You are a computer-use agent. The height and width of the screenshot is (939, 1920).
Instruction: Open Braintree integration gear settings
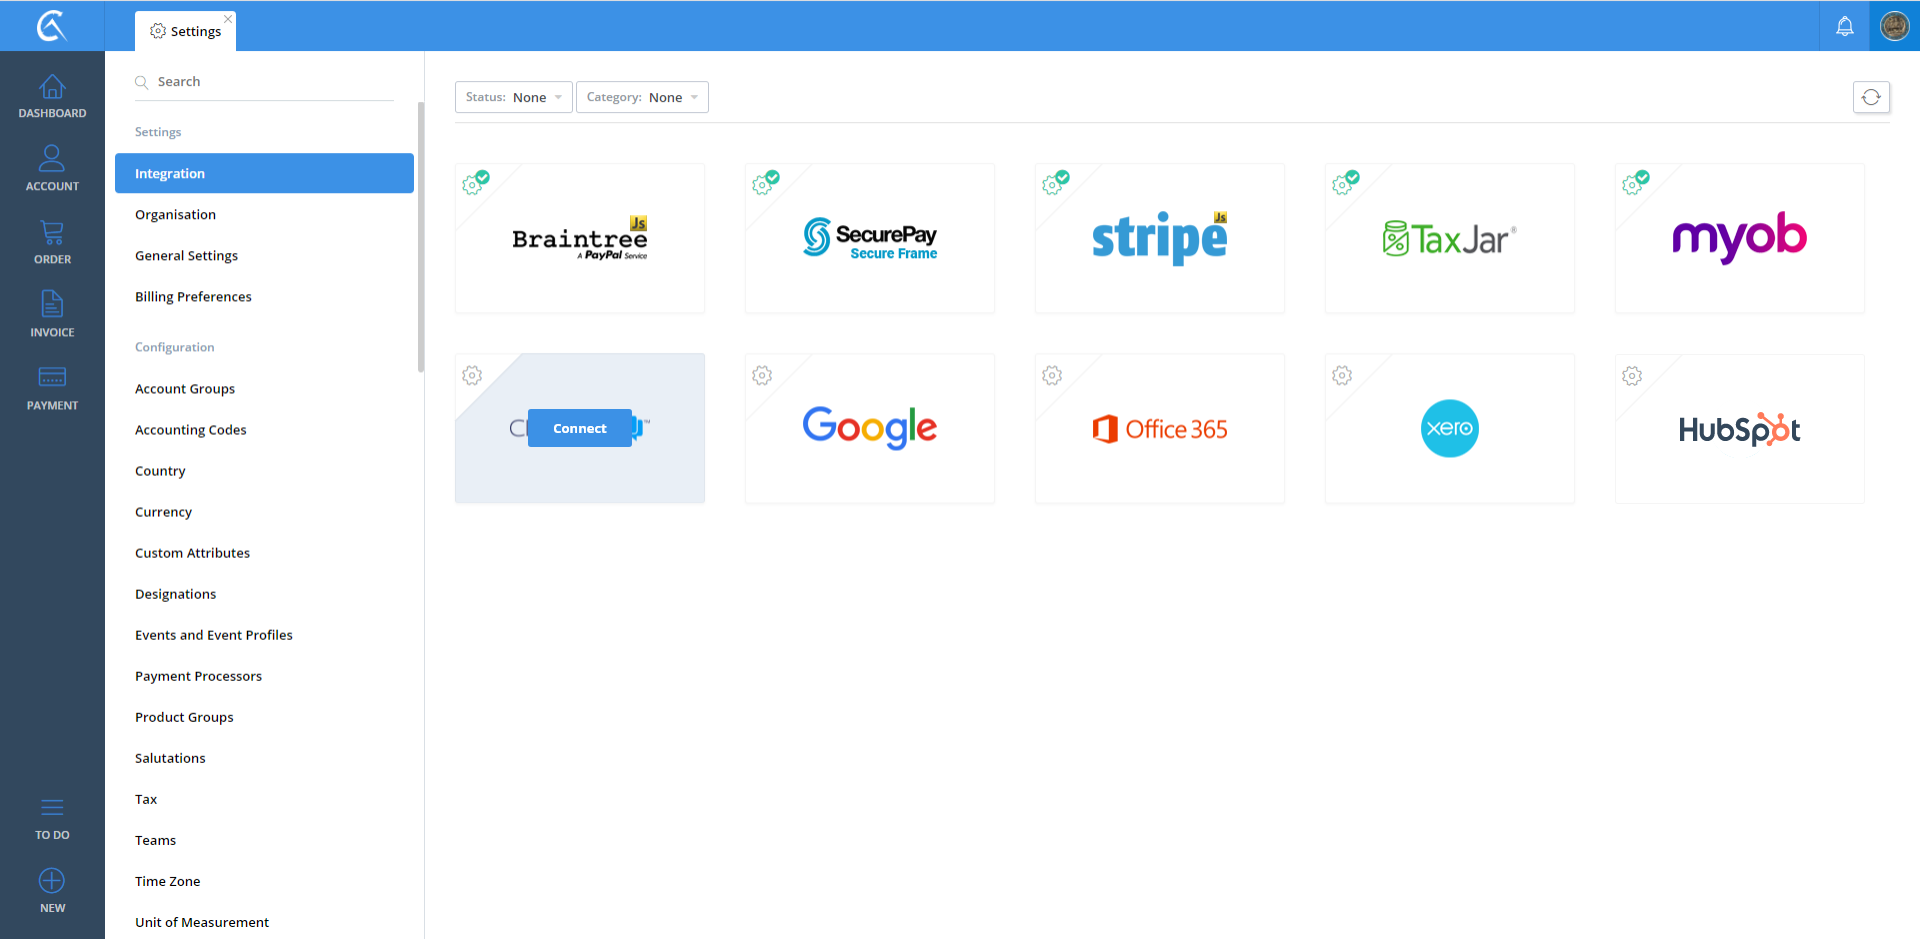(475, 183)
